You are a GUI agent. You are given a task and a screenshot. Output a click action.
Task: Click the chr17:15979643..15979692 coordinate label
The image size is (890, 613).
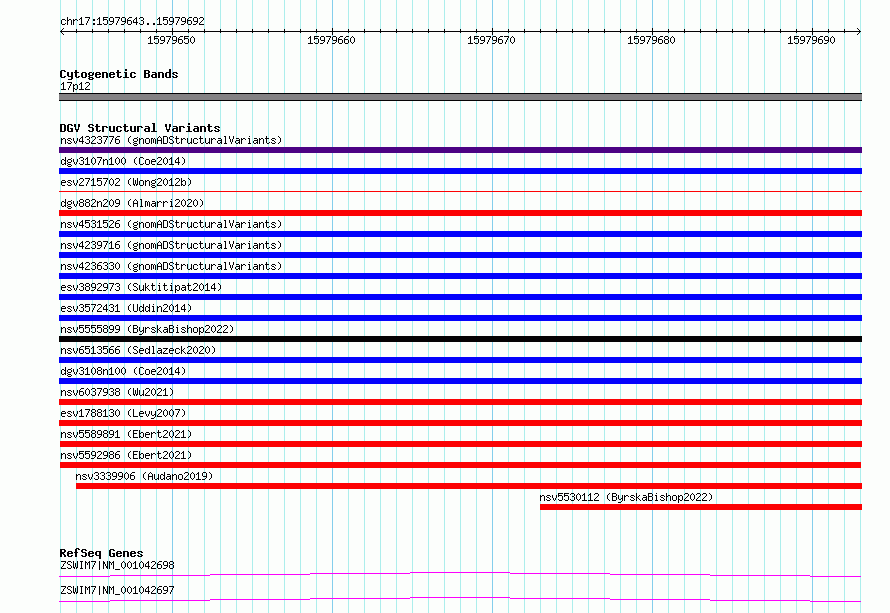click(x=132, y=21)
